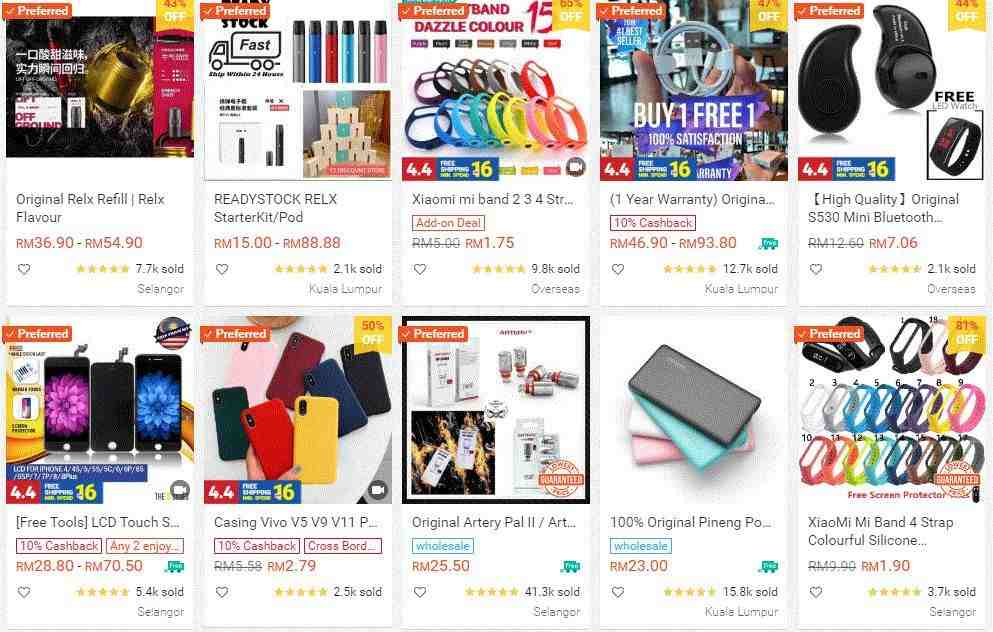The width and height of the screenshot is (993, 632).
Task: Select wholesale label under Pineng Power bank
Action: tap(641, 546)
